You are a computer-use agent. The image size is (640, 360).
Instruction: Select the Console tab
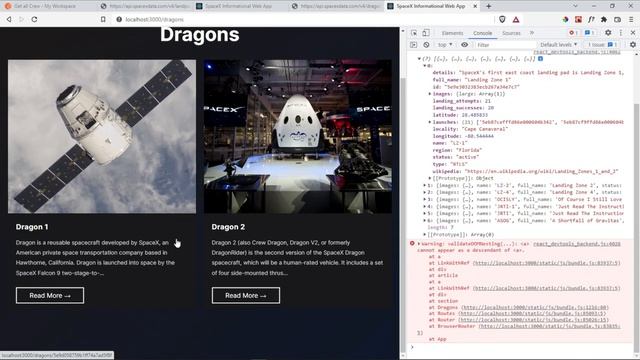click(x=482, y=33)
